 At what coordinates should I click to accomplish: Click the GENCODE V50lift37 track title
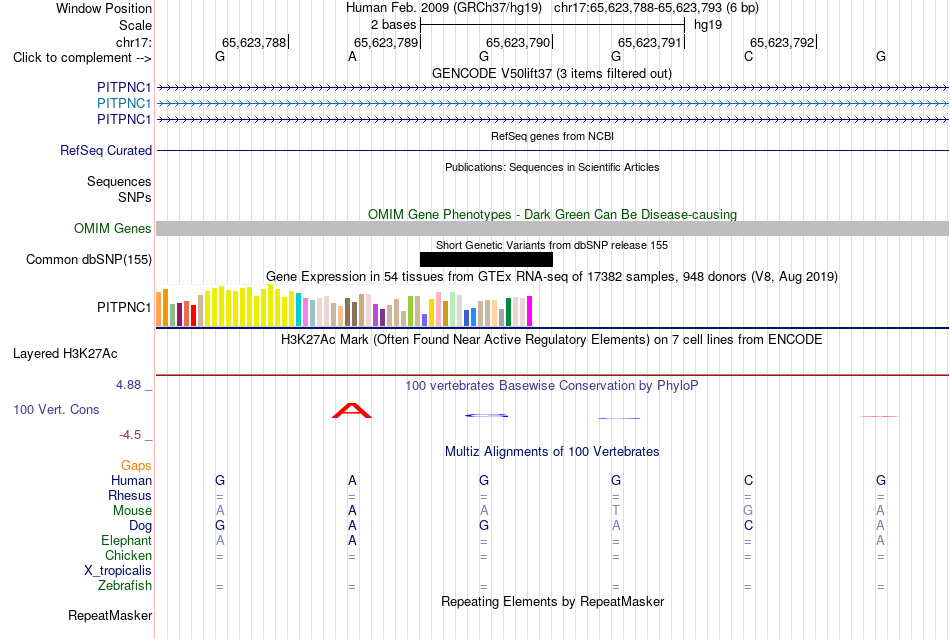pyautogui.click(x=552, y=73)
